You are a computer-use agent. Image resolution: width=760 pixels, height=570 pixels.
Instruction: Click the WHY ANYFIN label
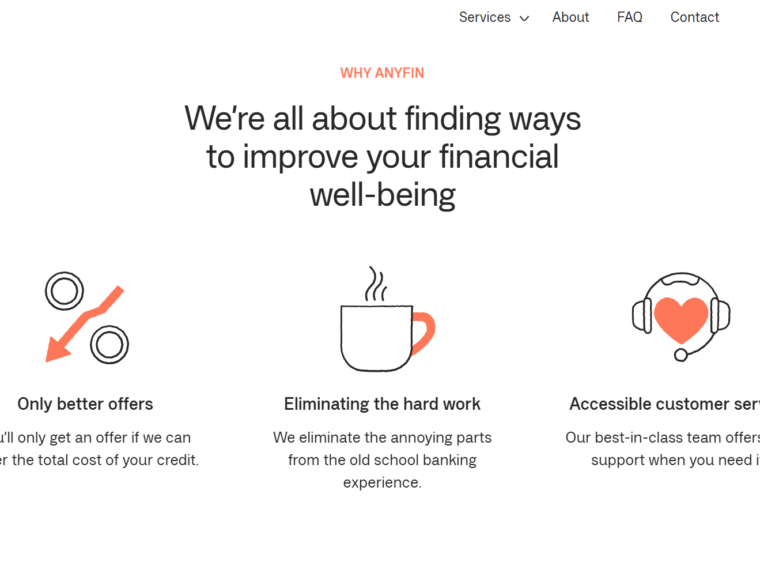pyautogui.click(x=382, y=73)
